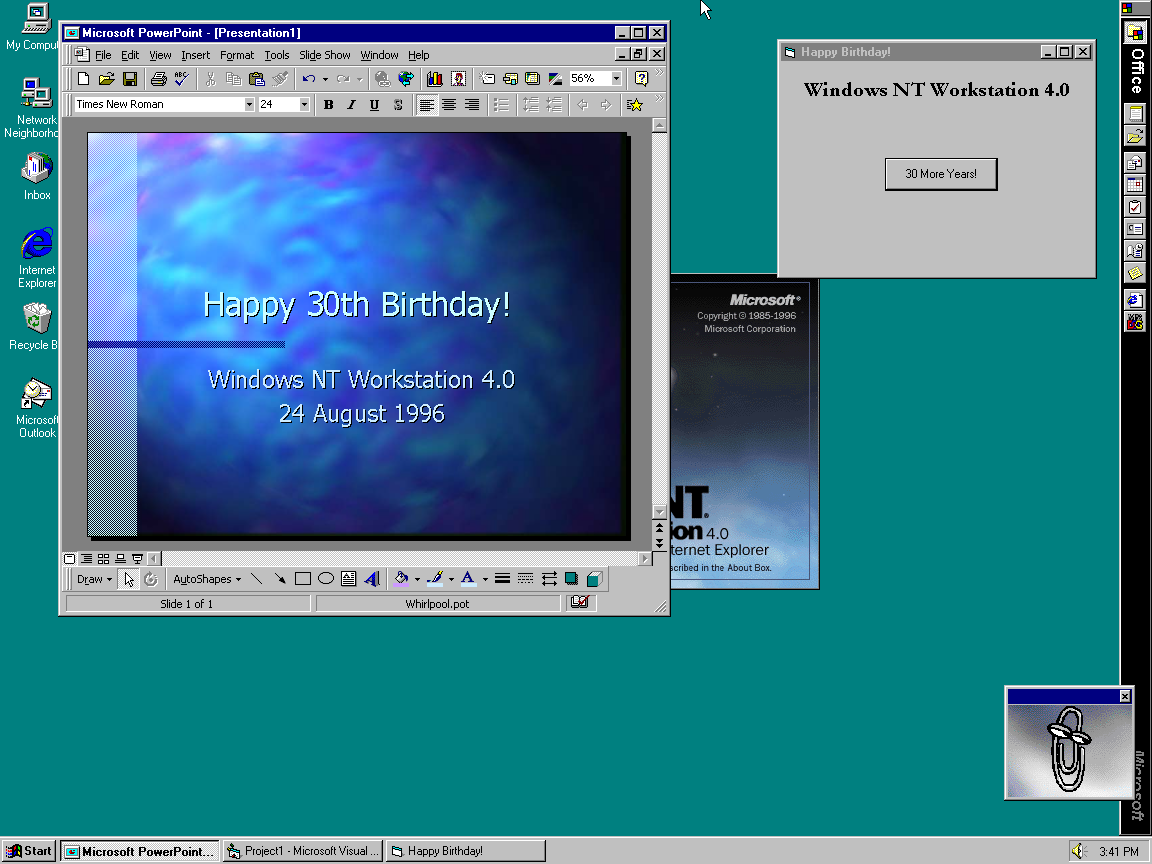Toggle text Shadow formatting
1152x864 pixels.
point(397,105)
